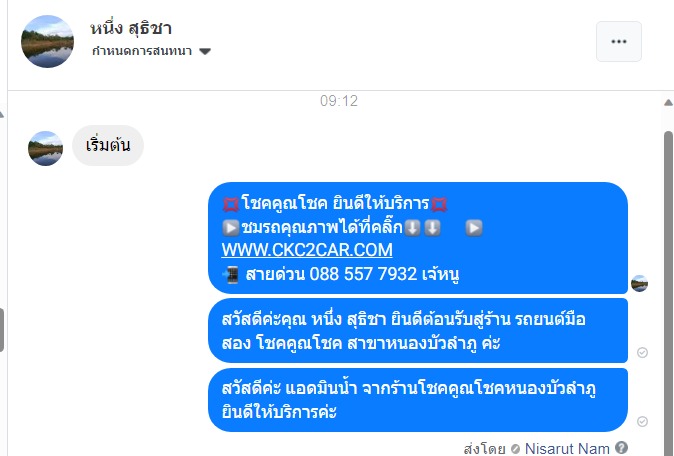The image size is (674, 456).
Task: Select the เริ่มต้น message bubble
Action: click(x=108, y=146)
